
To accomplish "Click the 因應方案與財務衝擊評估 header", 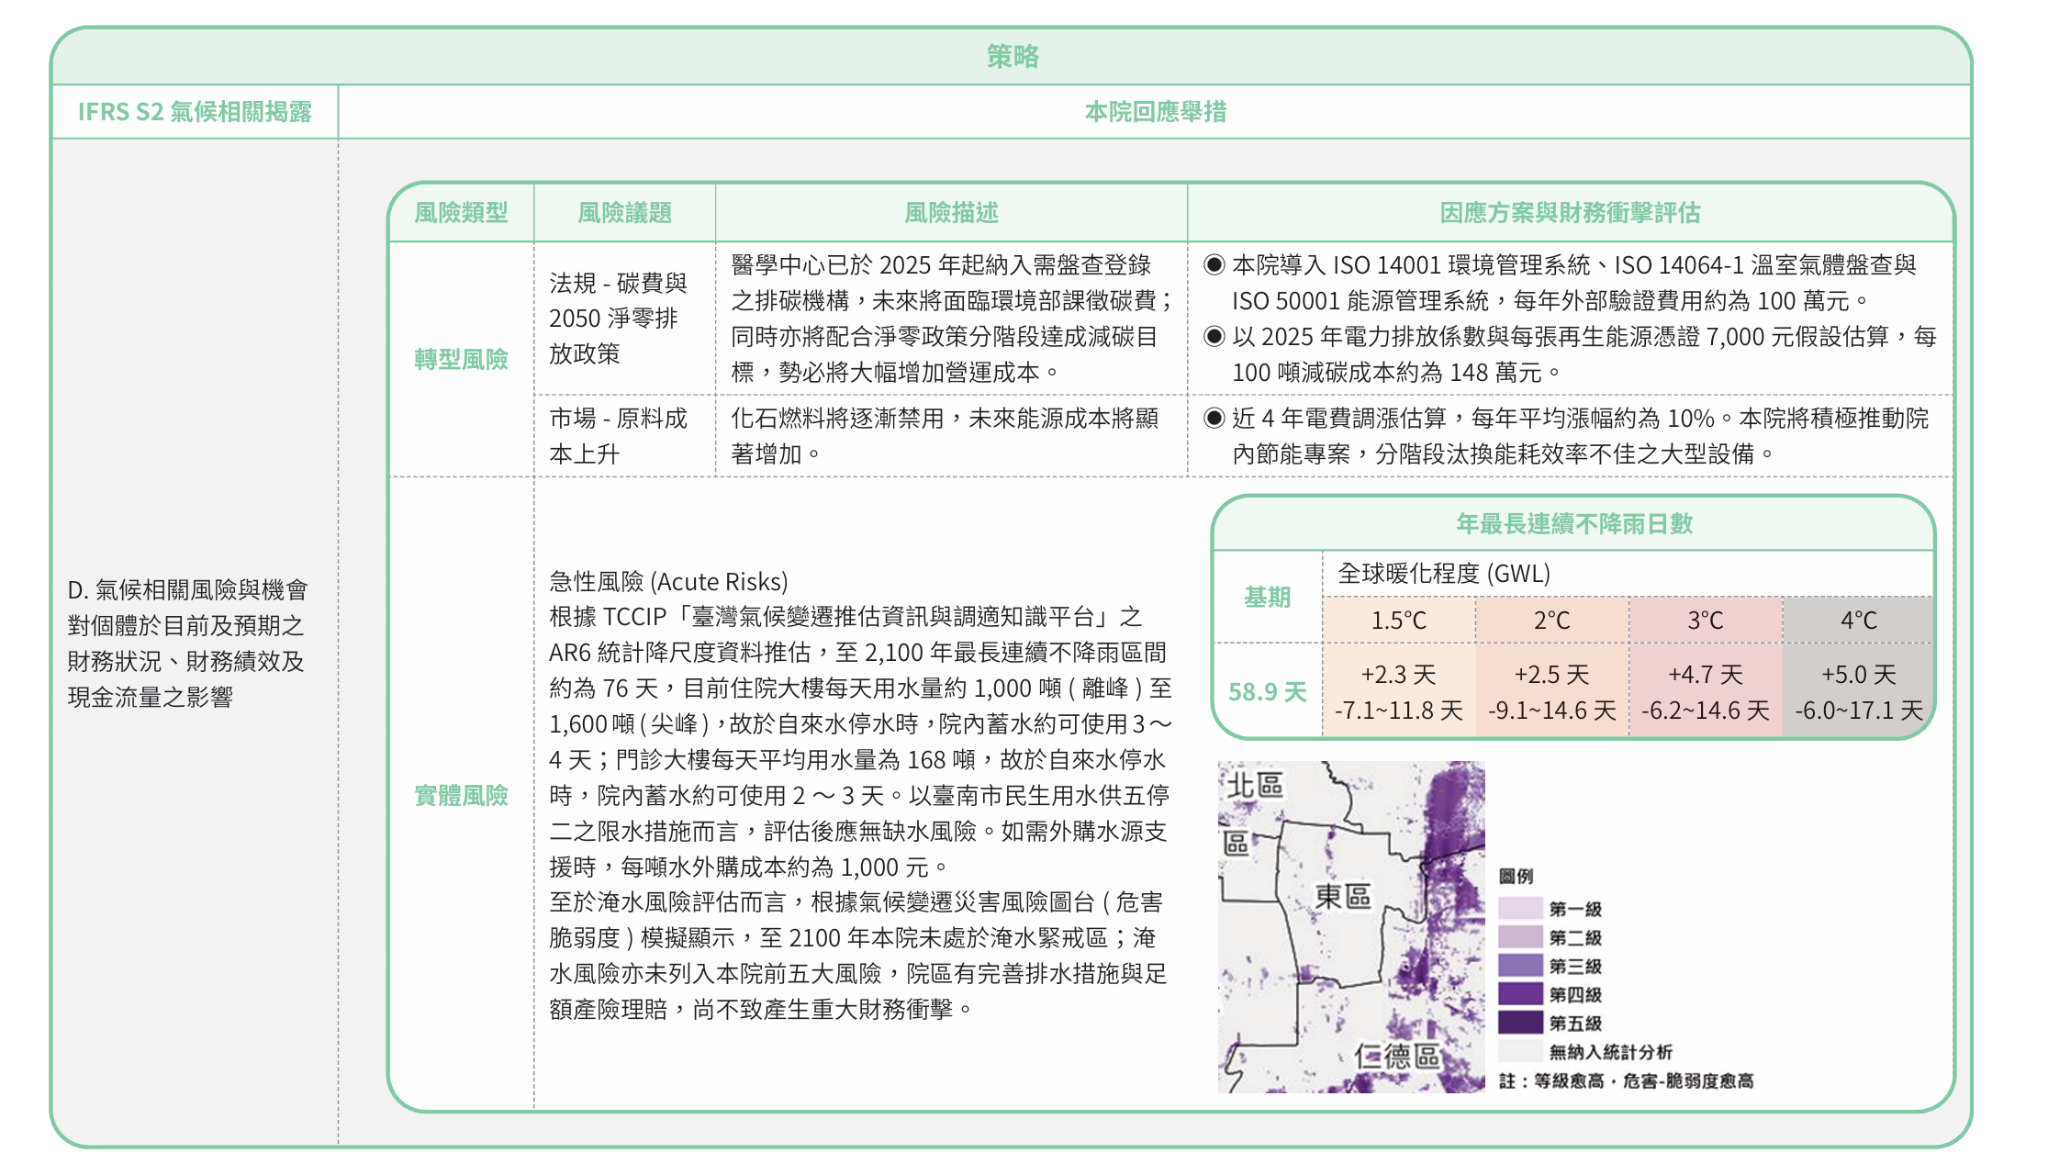I will (1570, 212).
